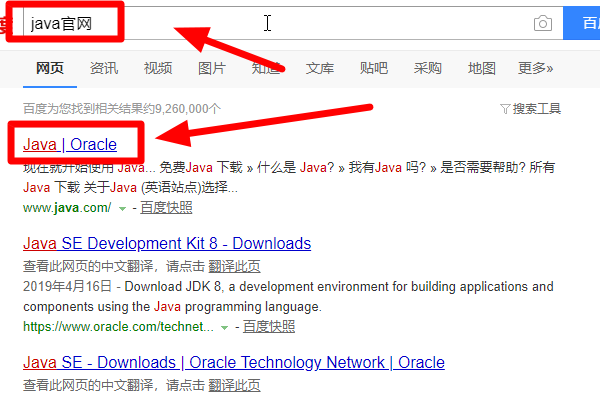Viewport: 600px width, 400px height.
Task: Switch to the 视频 tab
Action: tap(157, 68)
